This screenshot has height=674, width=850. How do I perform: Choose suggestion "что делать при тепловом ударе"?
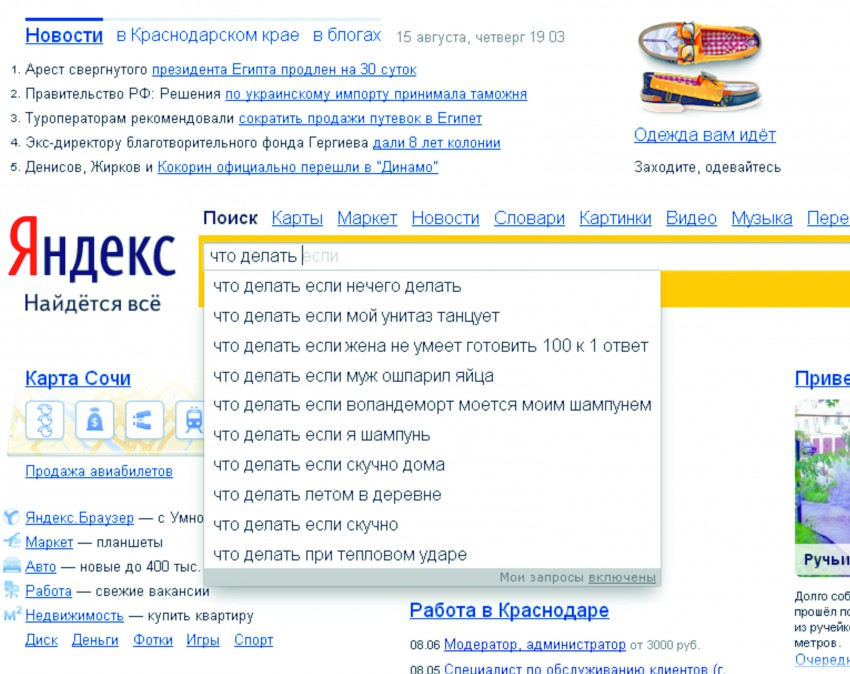340,554
